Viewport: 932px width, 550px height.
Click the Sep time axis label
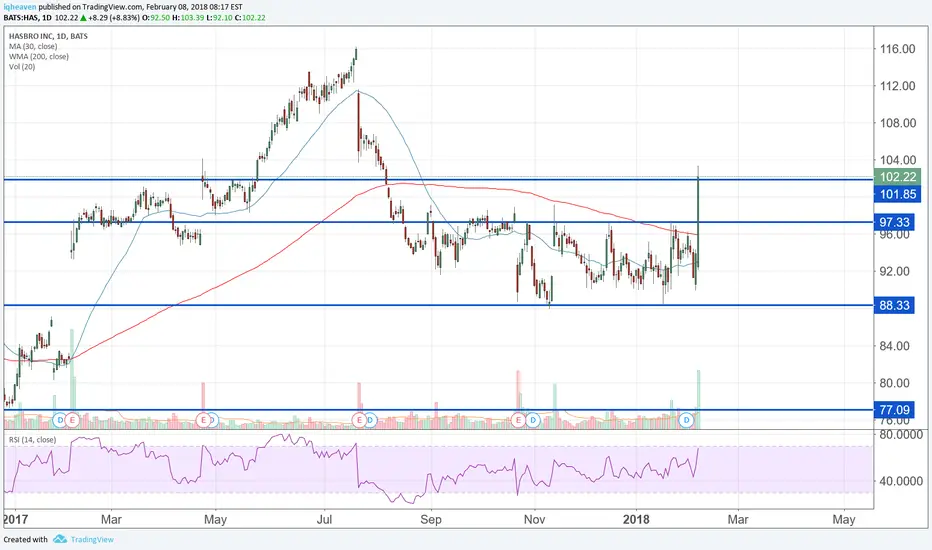pos(431,519)
